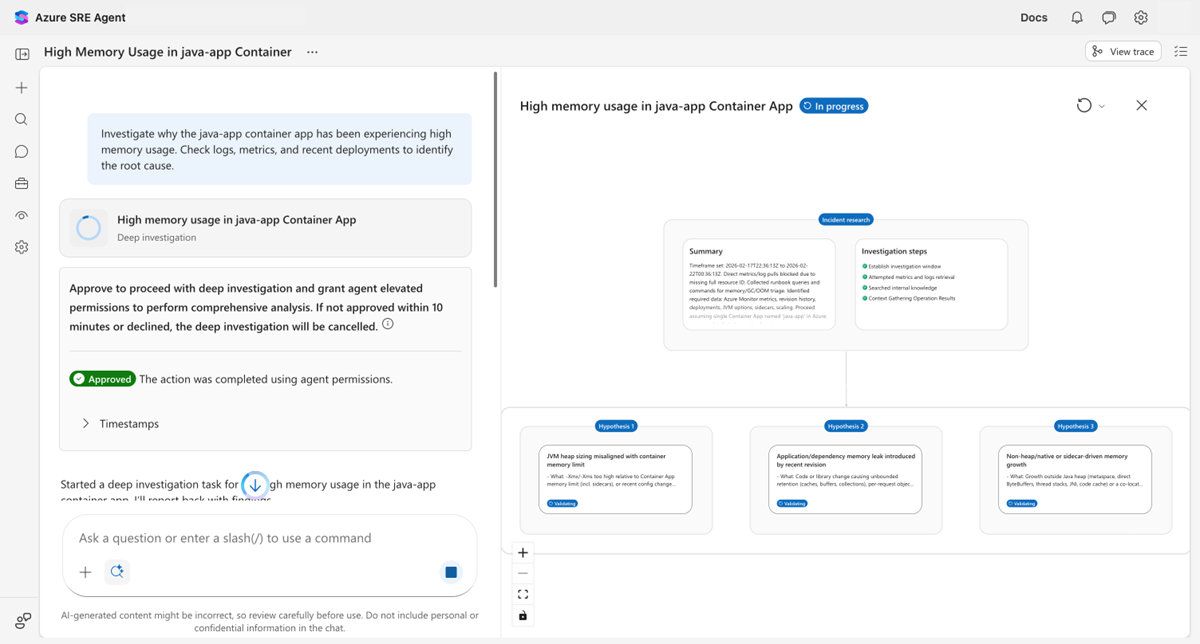Click Validating badge on memory leak card
This screenshot has height=644, width=1200.
pos(793,504)
